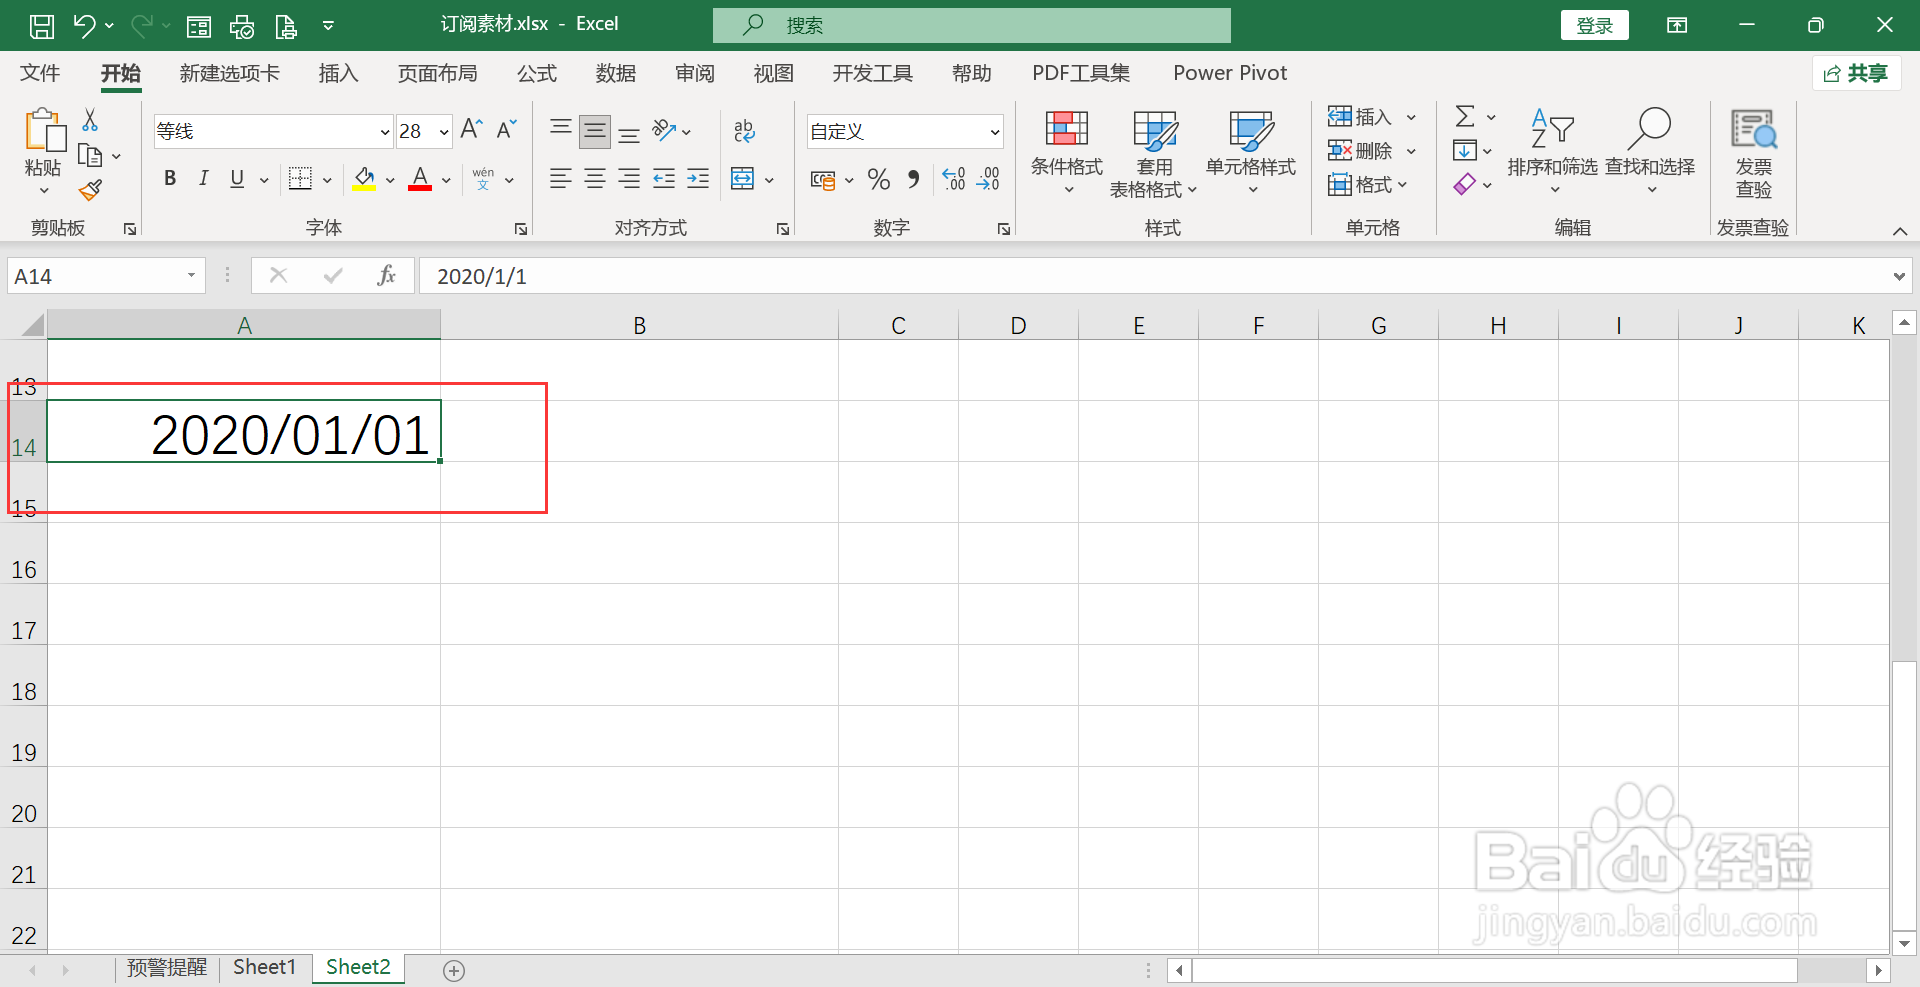Click the Decrease Indent icon

[x=664, y=179]
